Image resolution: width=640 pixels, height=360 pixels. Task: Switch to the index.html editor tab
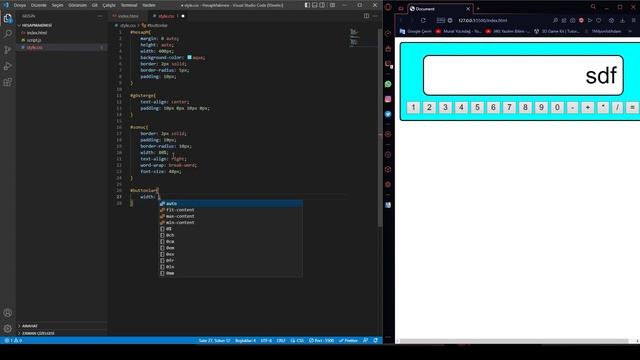click(x=127, y=16)
